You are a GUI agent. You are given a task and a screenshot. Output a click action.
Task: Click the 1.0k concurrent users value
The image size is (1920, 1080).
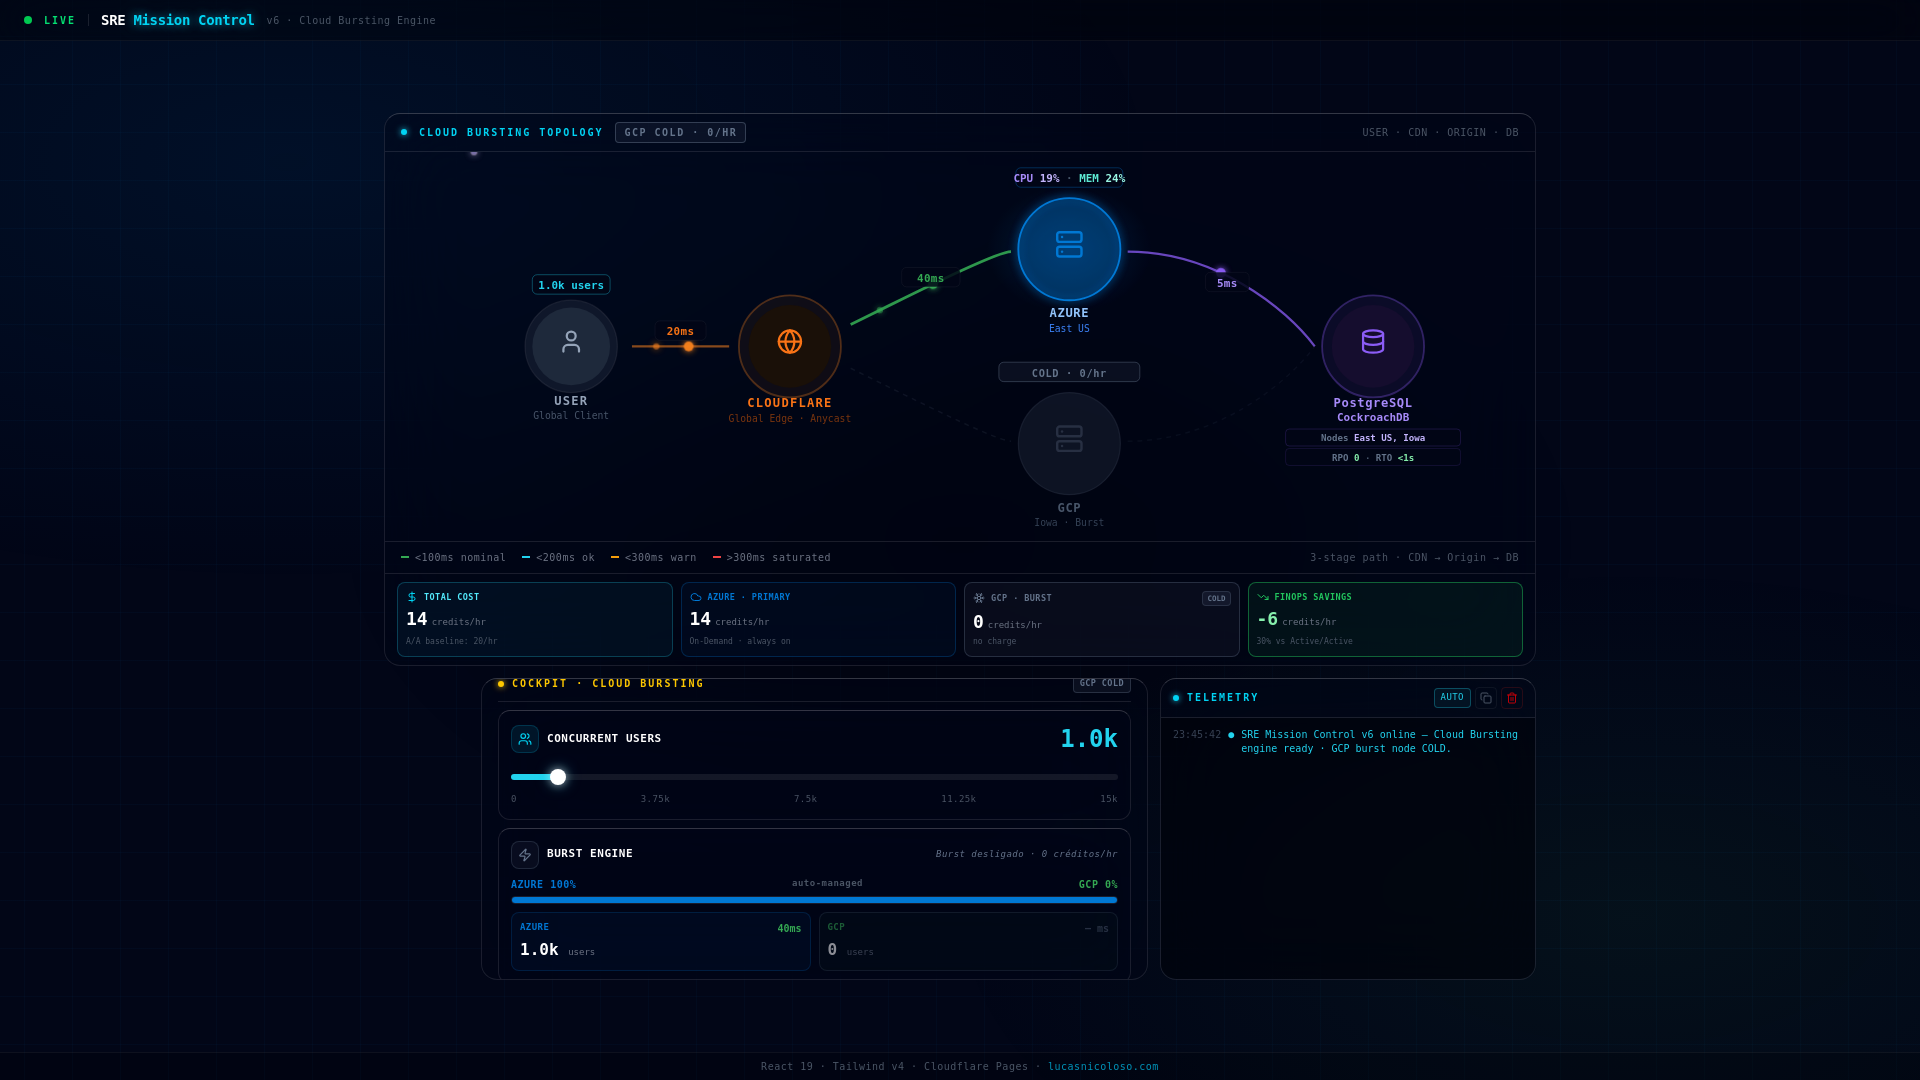coord(1089,739)
